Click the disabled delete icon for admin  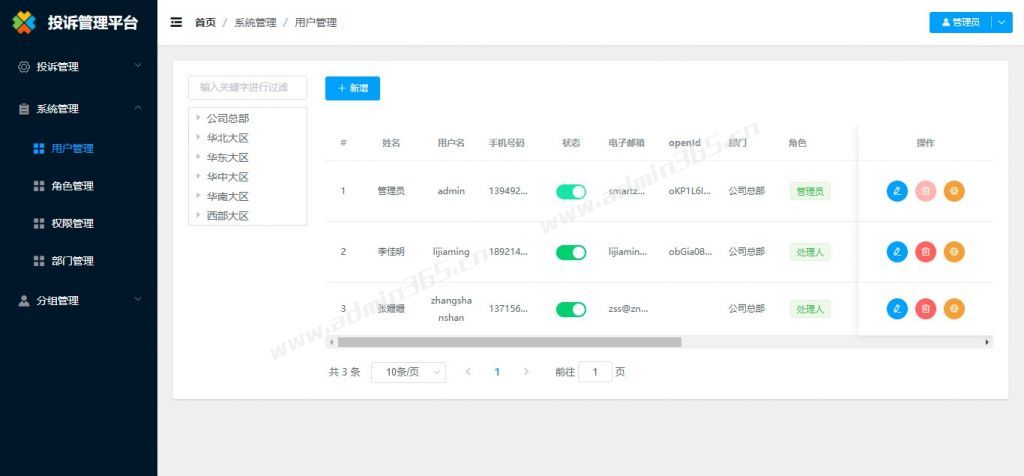(x=925, y=191)
